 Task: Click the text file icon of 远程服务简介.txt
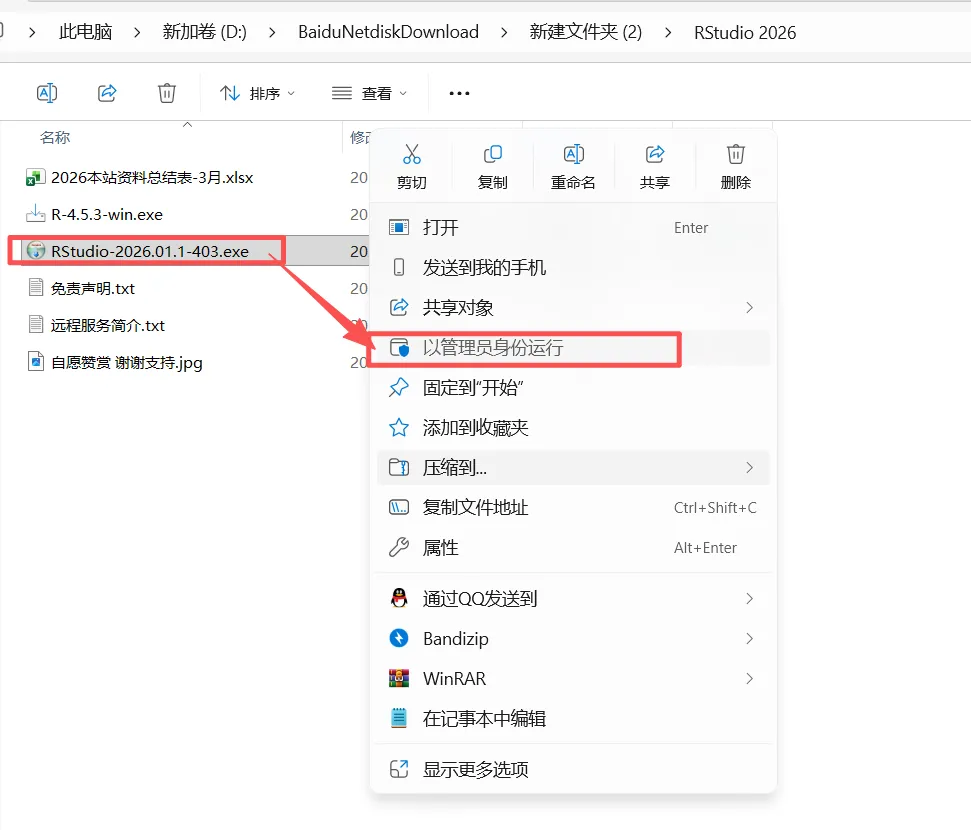point(36,325)
